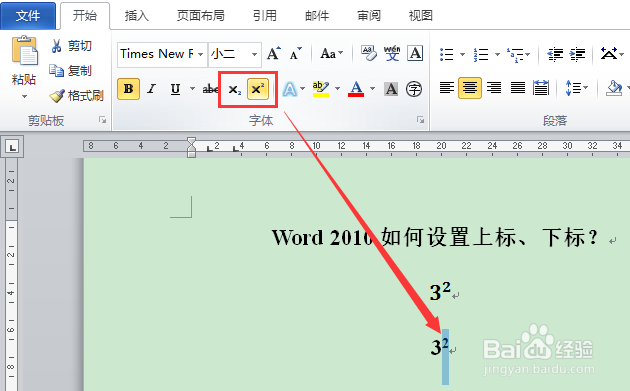Click the tab selector L button
Image resolution: width=630 pixels, height=391 pixels.
point(12,147)
